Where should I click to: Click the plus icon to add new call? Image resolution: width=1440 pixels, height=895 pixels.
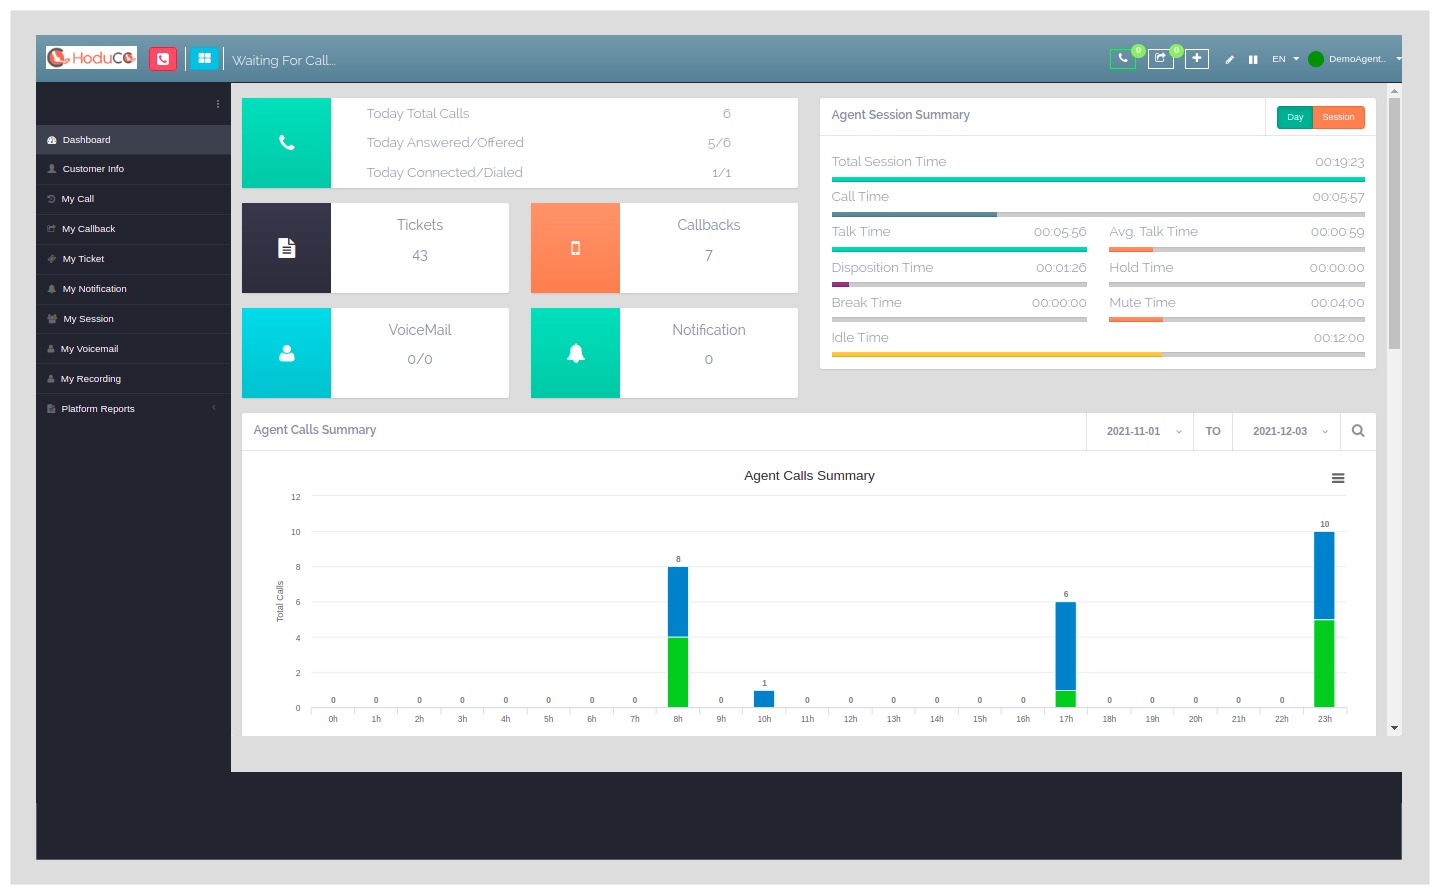pyautogui.click(x=1196, y=58)
